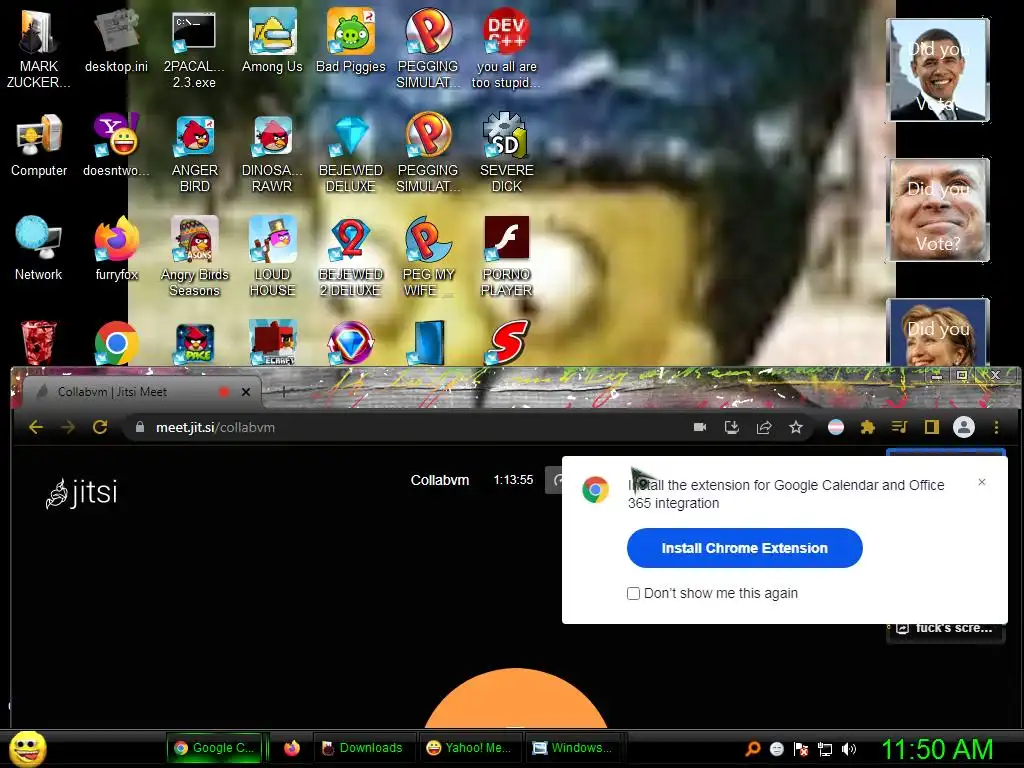
Task: Click the orange magnifier tray icon
Action: pos(752,749)
